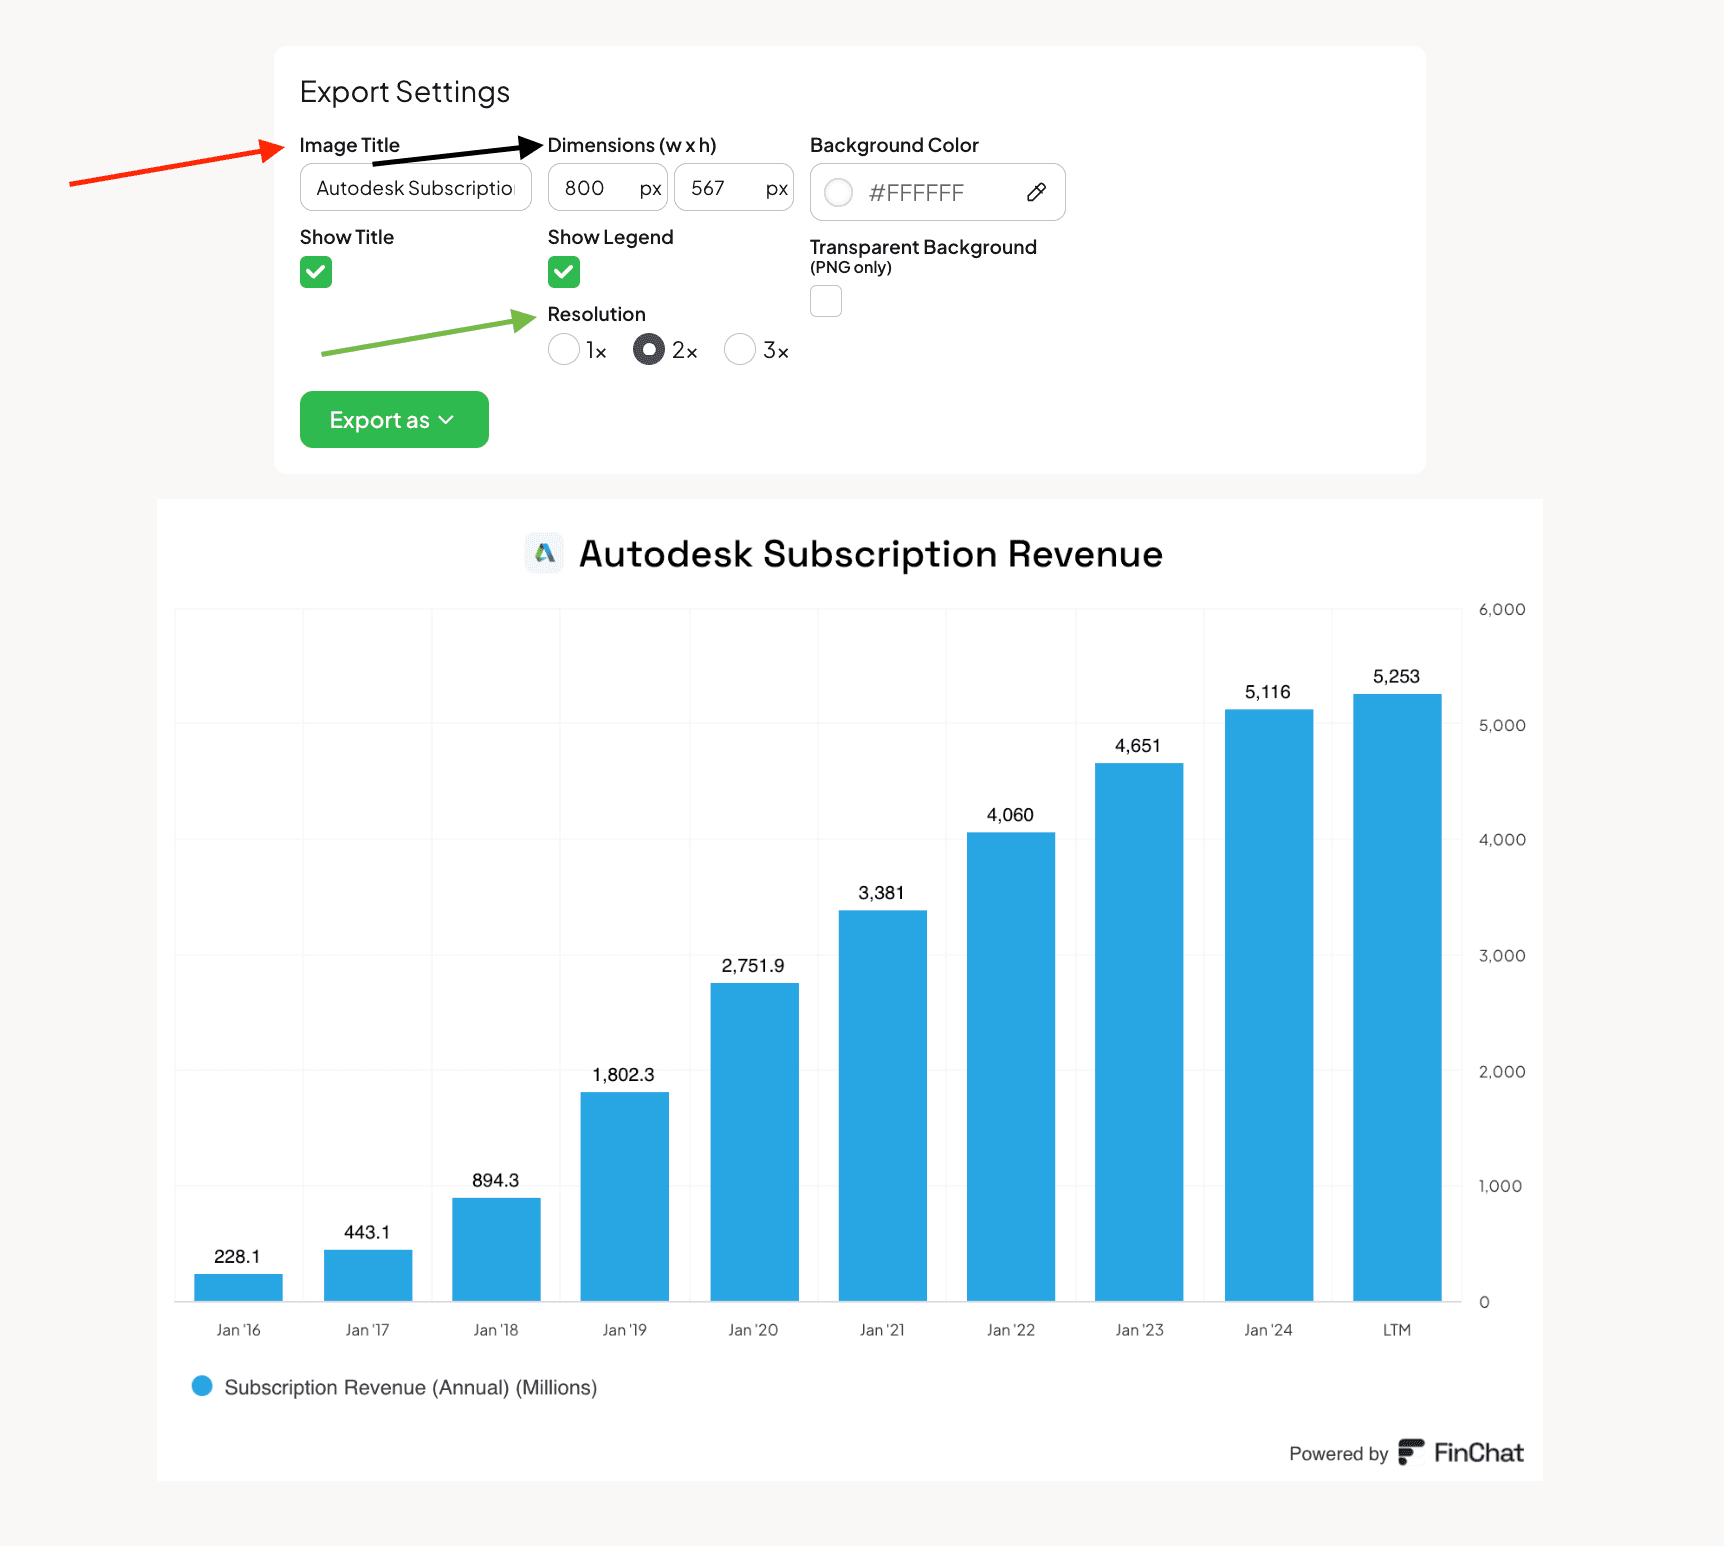Image resolution: width=1724 pixels, height=1546 pixels.
Task: Uncheck the Show Title checkbox
Action: [316, 272]
